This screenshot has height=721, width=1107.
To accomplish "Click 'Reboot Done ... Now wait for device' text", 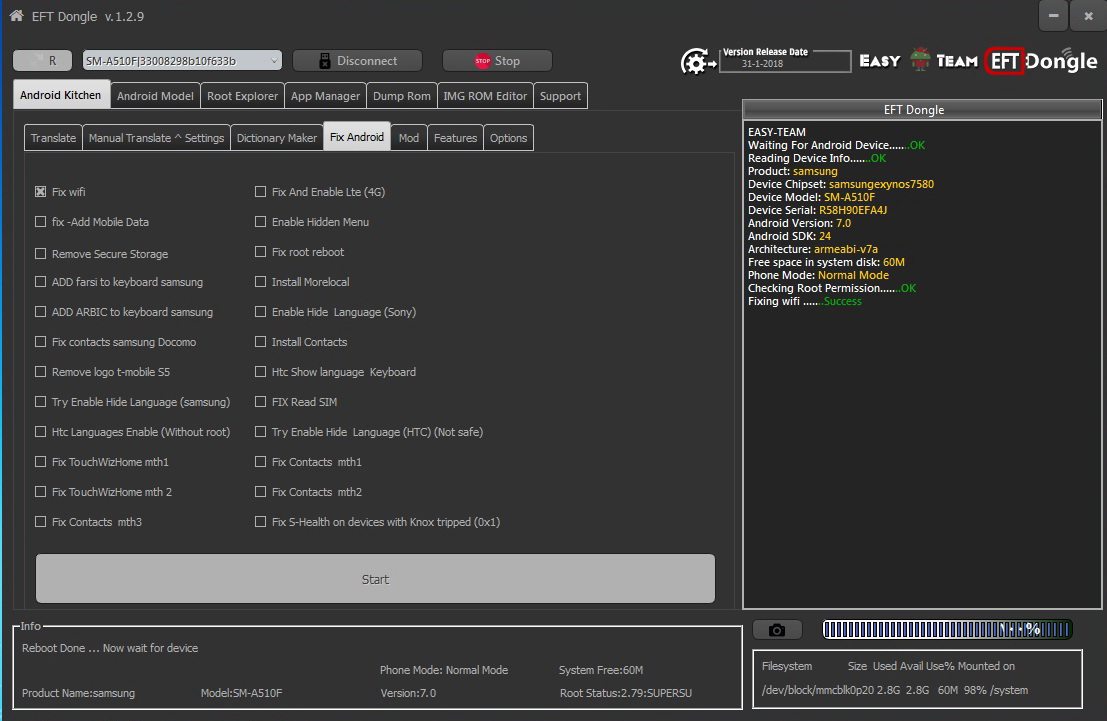I will [110, 648].
